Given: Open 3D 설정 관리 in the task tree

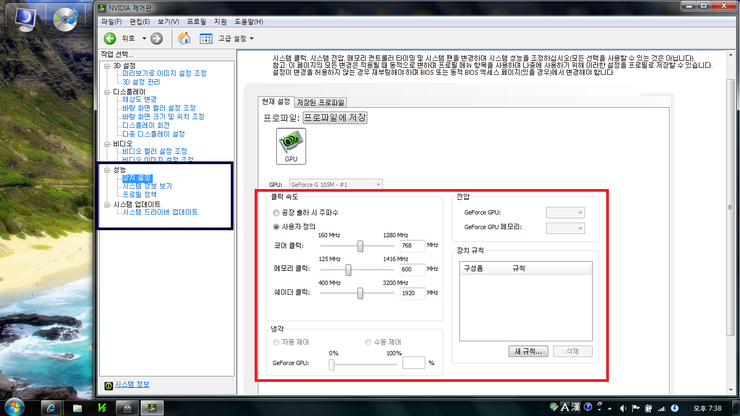Looking at the screenshot, I should click(x=141, y=82).
